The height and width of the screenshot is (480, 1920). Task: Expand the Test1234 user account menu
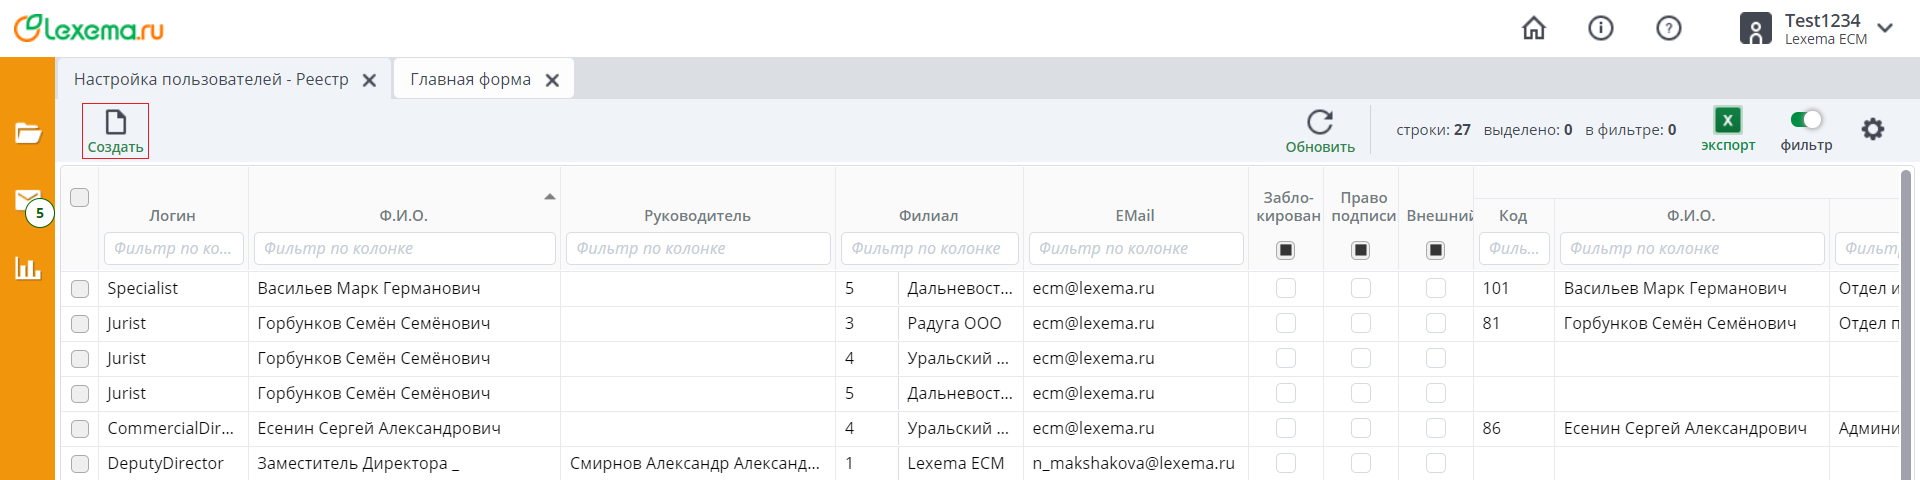click(x=1885, y=29)
